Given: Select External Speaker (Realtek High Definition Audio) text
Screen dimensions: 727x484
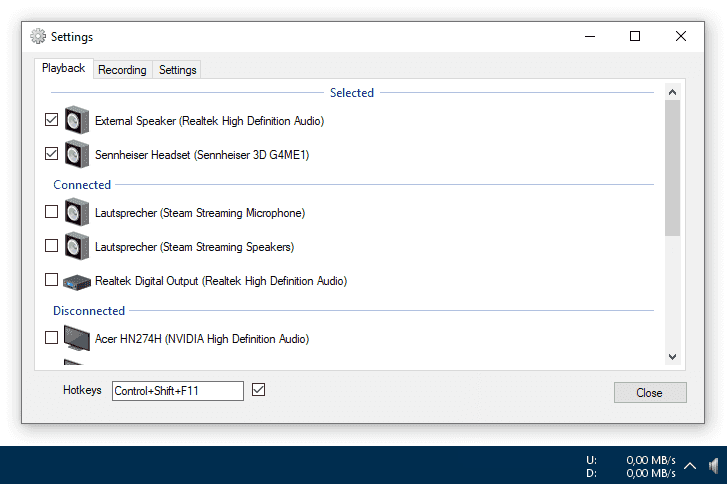Looking at the screenshot, I should coord(210,121).
